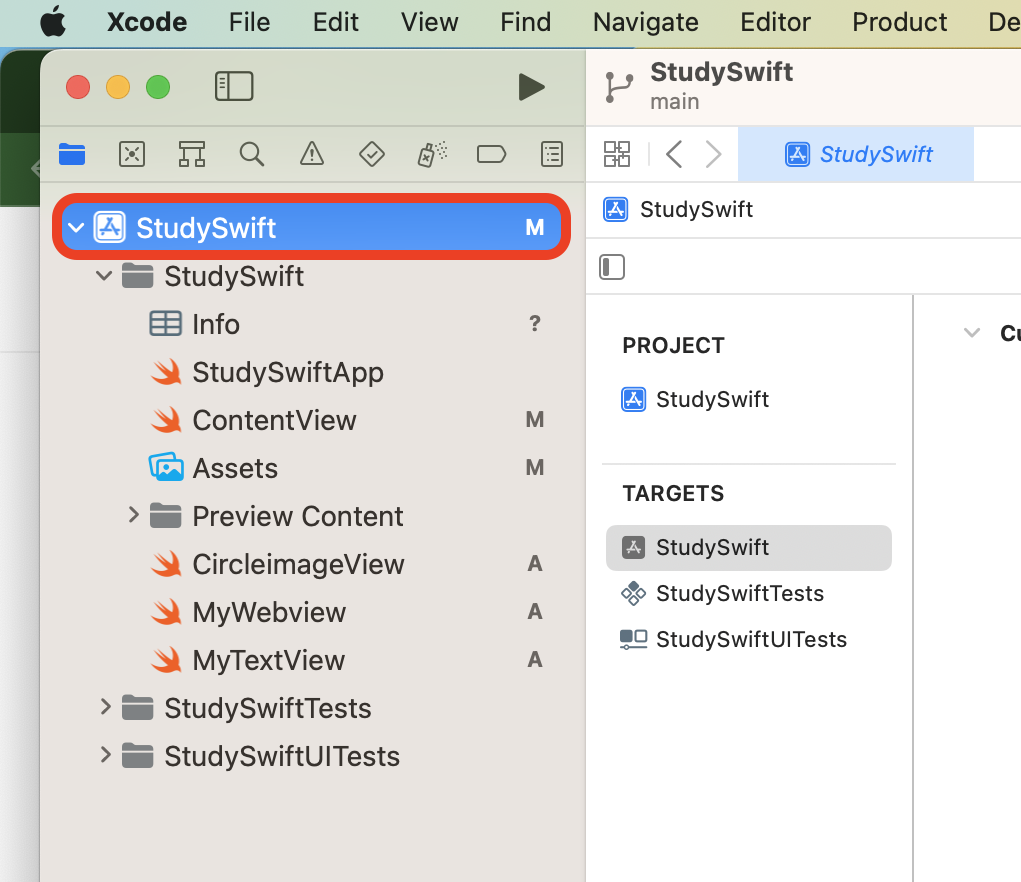Select the StudySwift editor tab

[x=856, y=154]
